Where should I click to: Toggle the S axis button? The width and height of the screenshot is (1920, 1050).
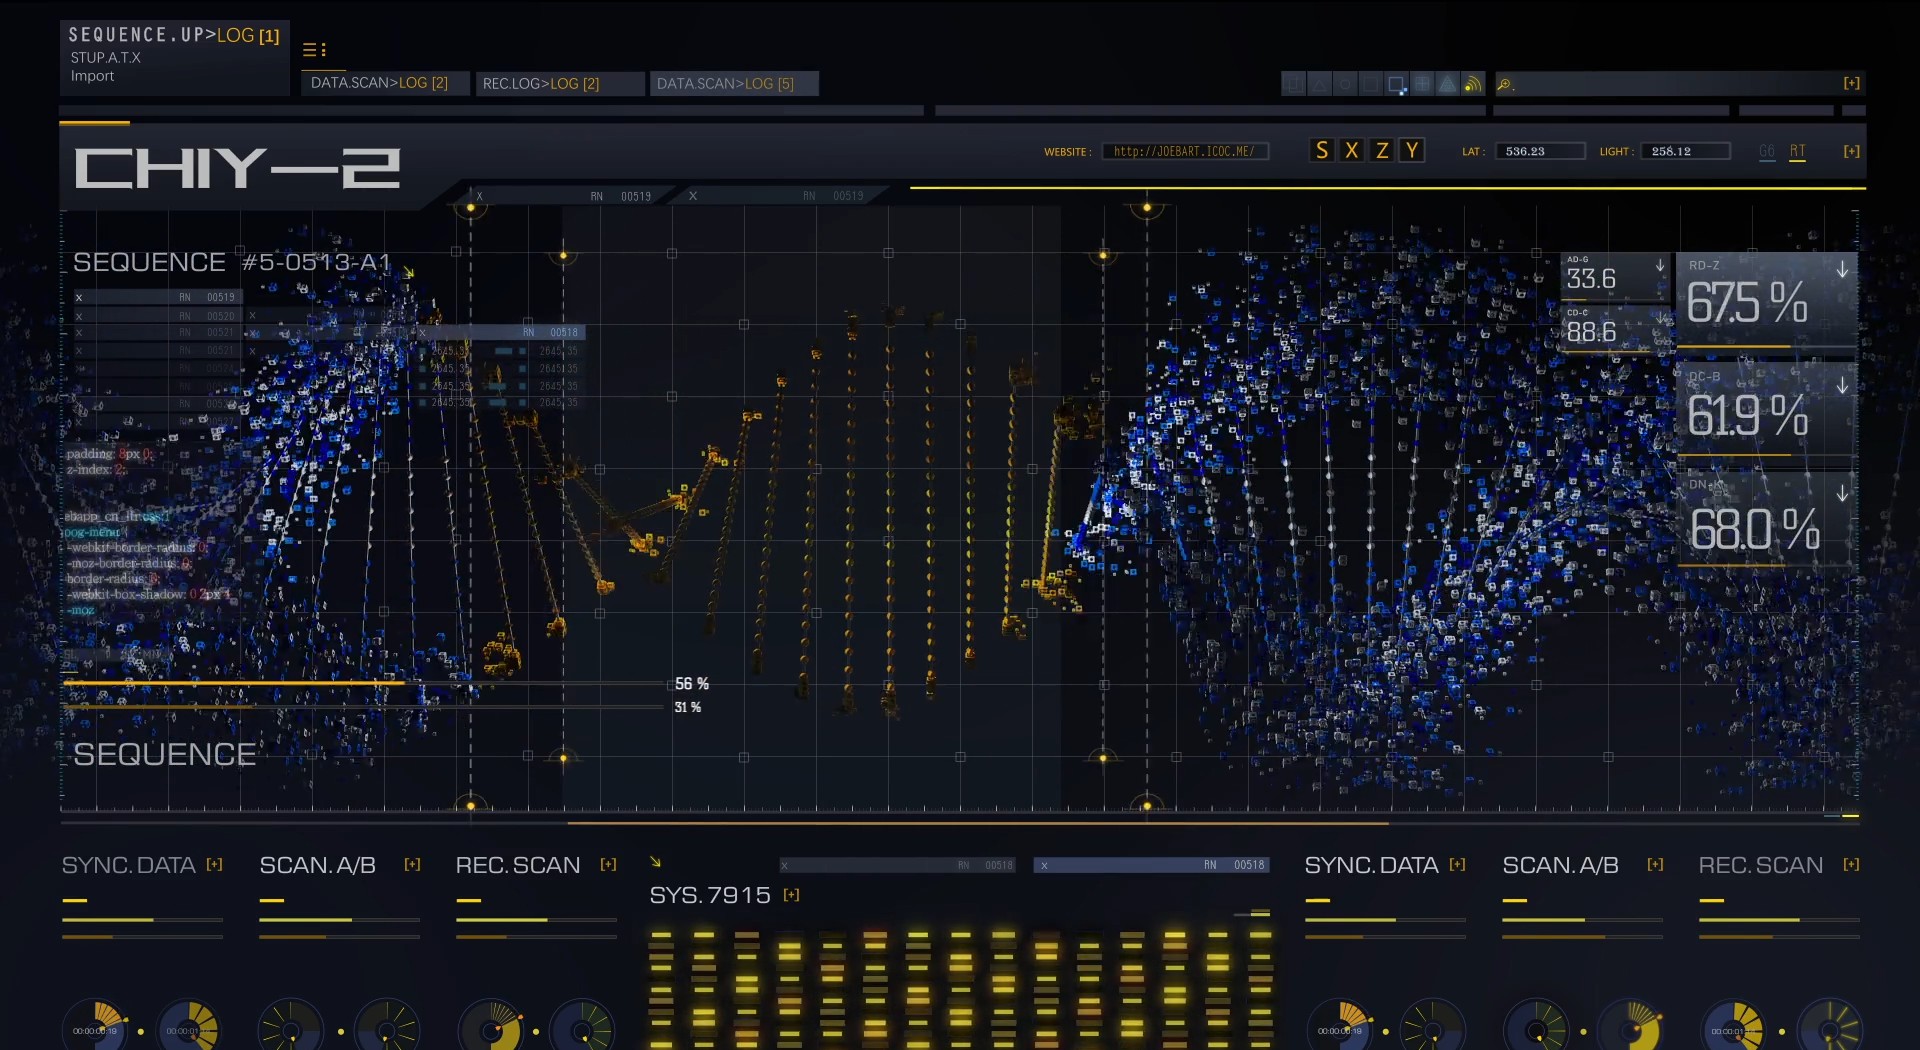(x=1322, y=151)
